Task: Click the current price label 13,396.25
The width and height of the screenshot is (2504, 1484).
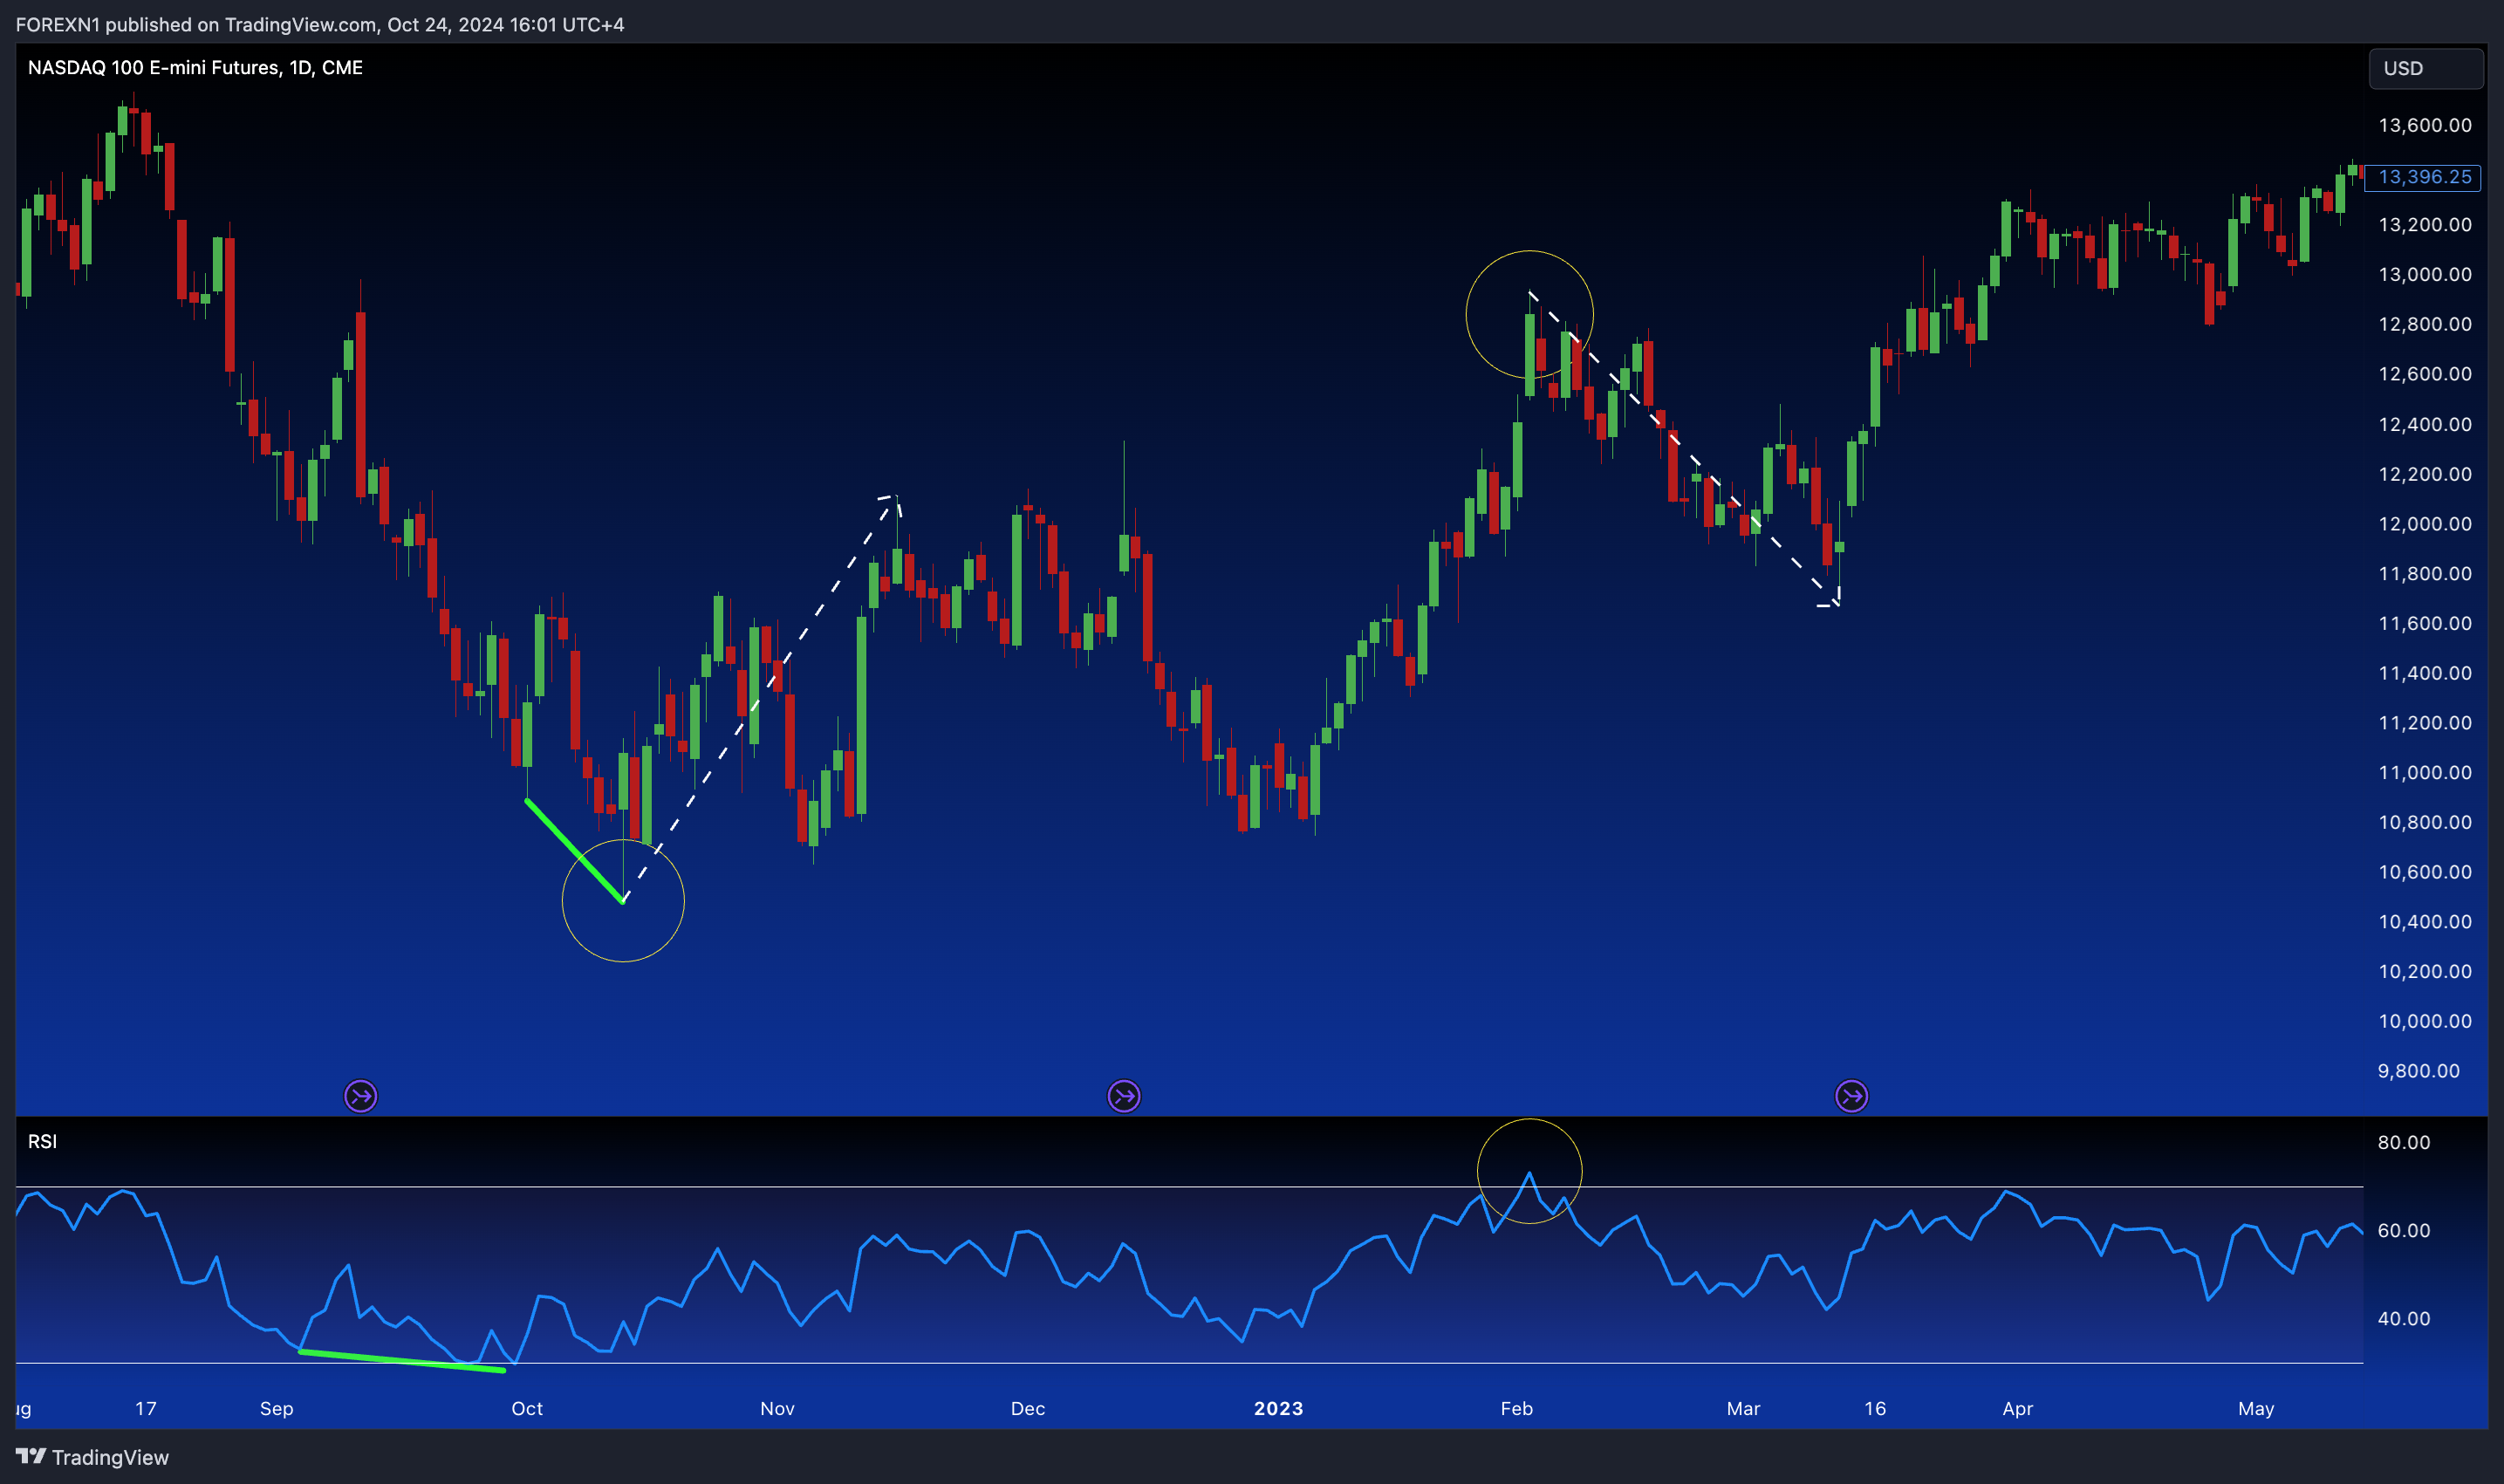Action: point(2424,177)
